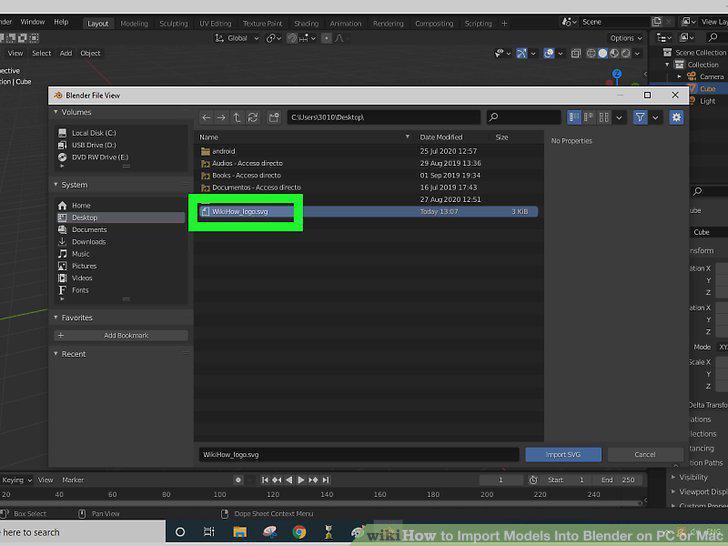728x546 pixels.
Task: Go back to previous folder in File View
Action: click(206, 117)
